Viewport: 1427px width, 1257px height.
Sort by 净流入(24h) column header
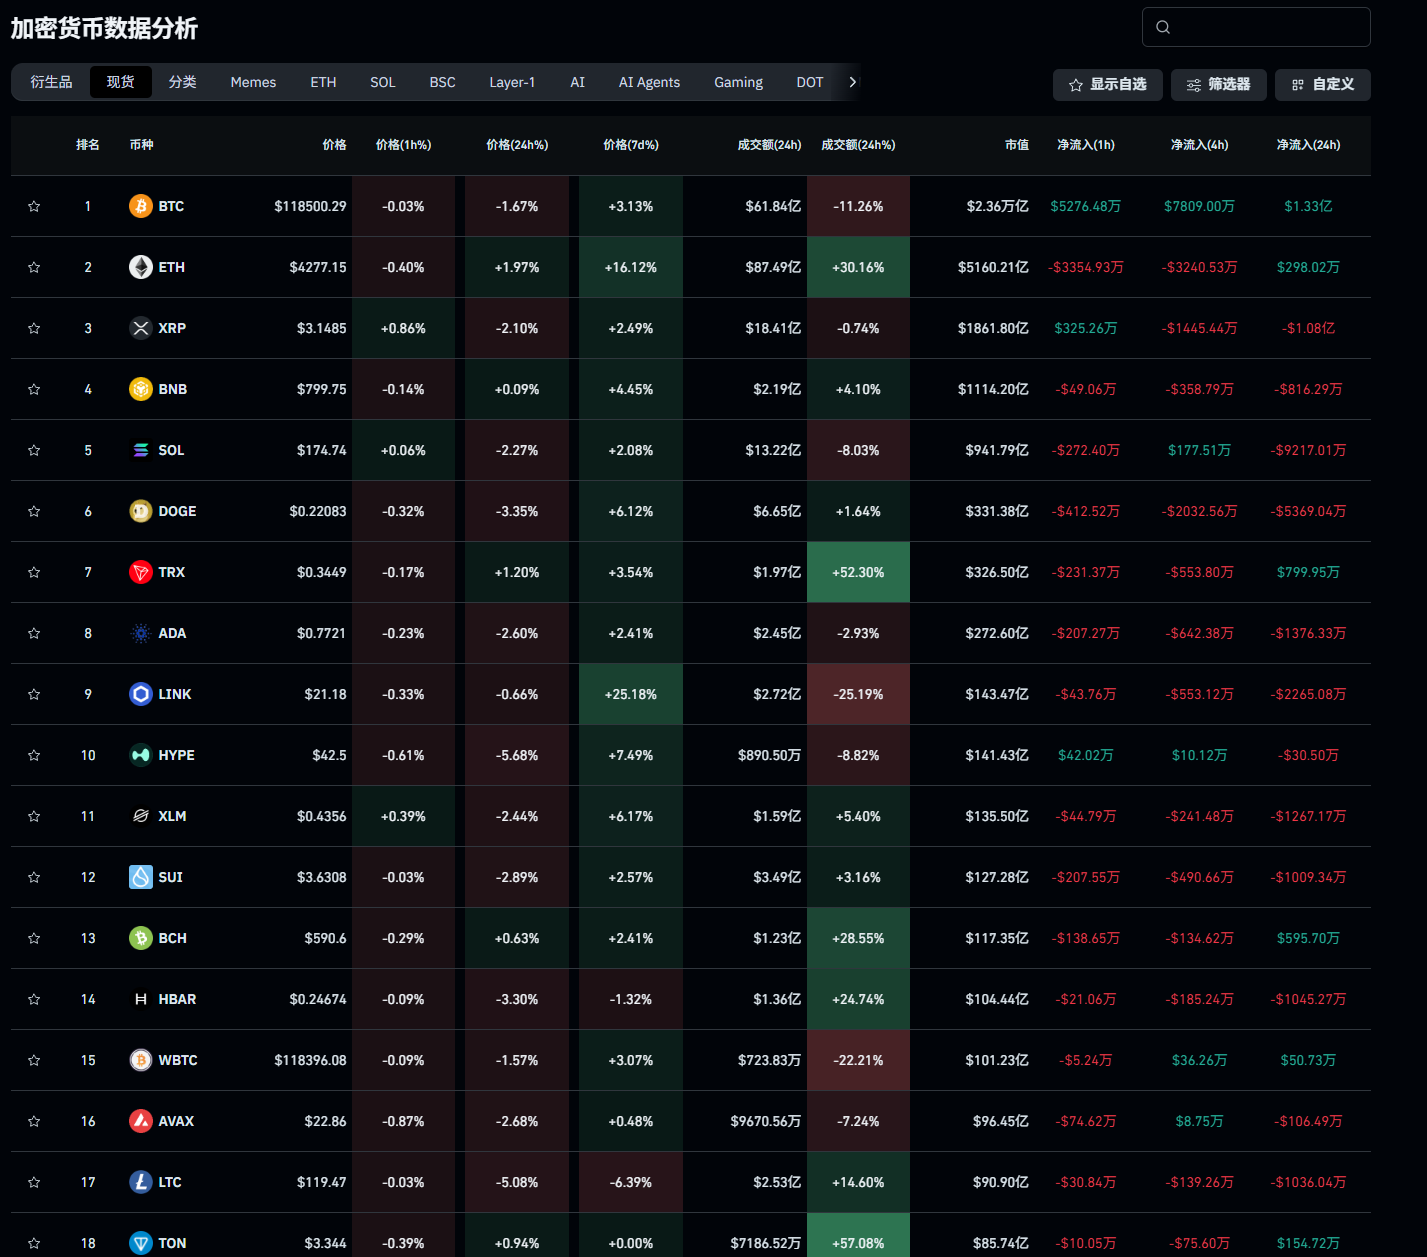1309,145
